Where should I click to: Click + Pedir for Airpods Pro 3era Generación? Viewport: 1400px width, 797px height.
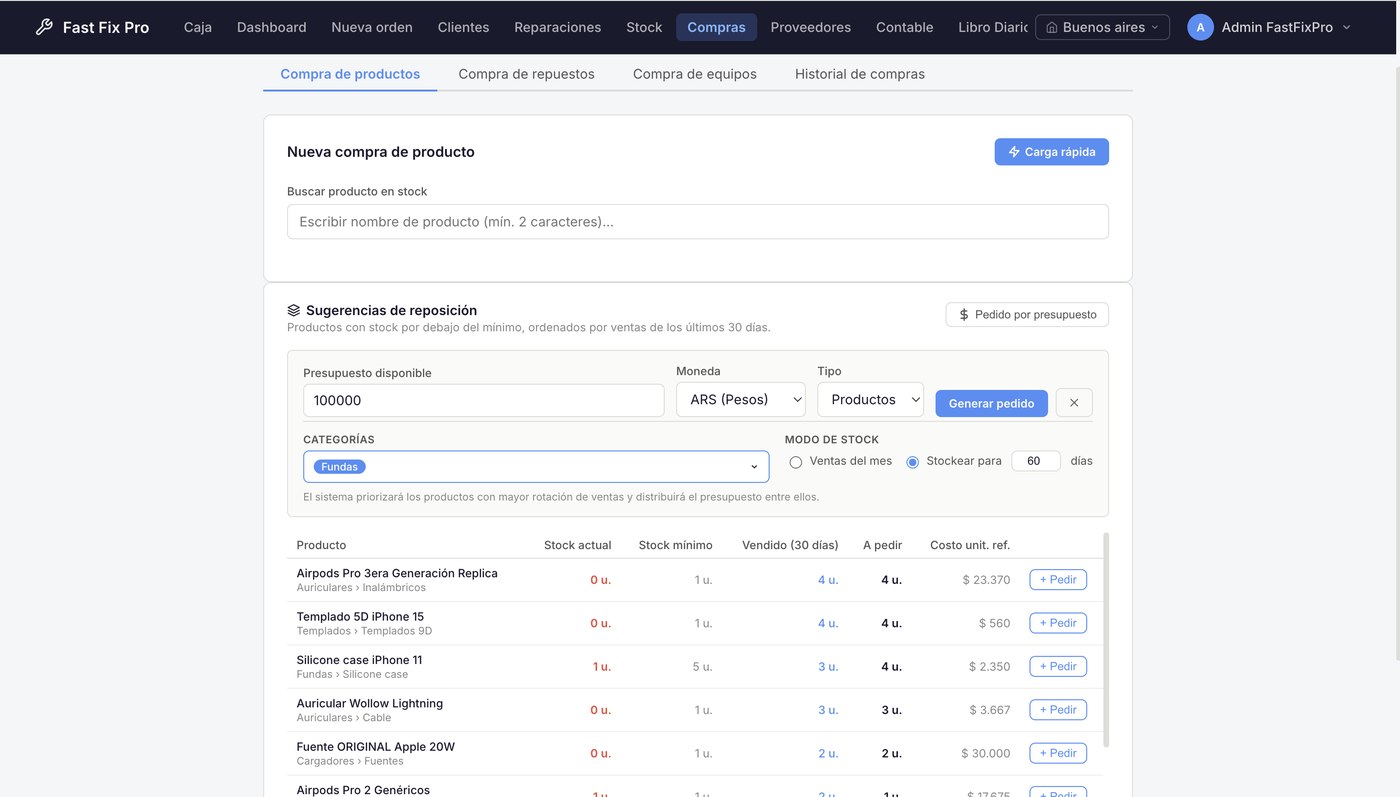click(1058, 580)
